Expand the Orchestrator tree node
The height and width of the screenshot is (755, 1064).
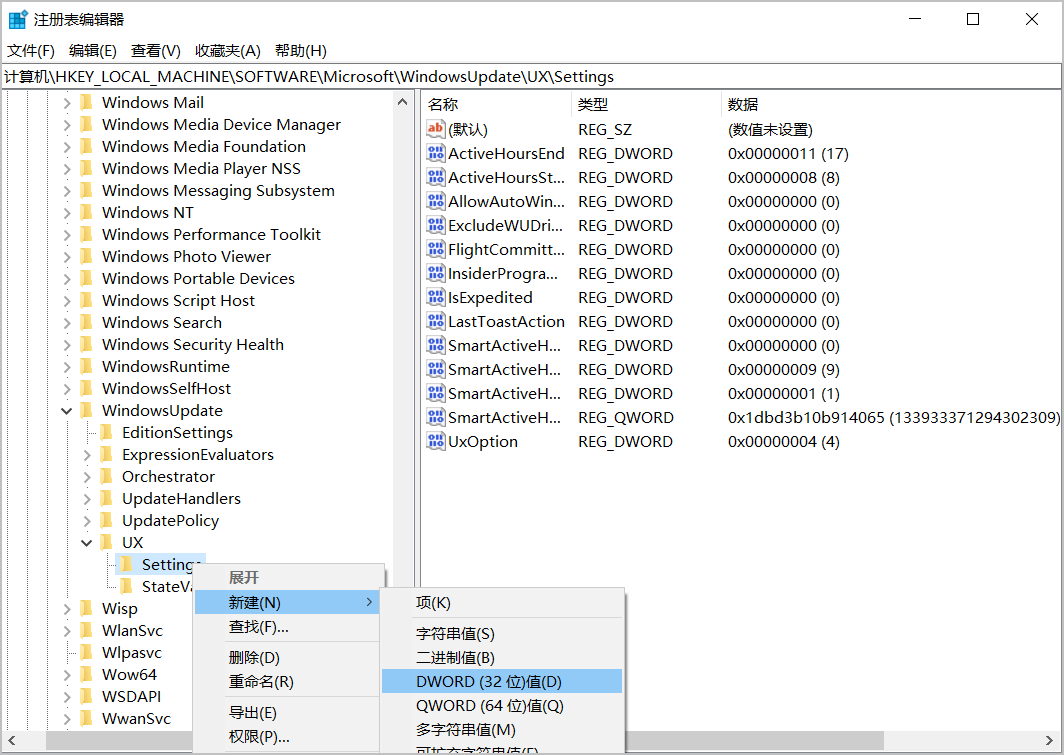[87, 477]
